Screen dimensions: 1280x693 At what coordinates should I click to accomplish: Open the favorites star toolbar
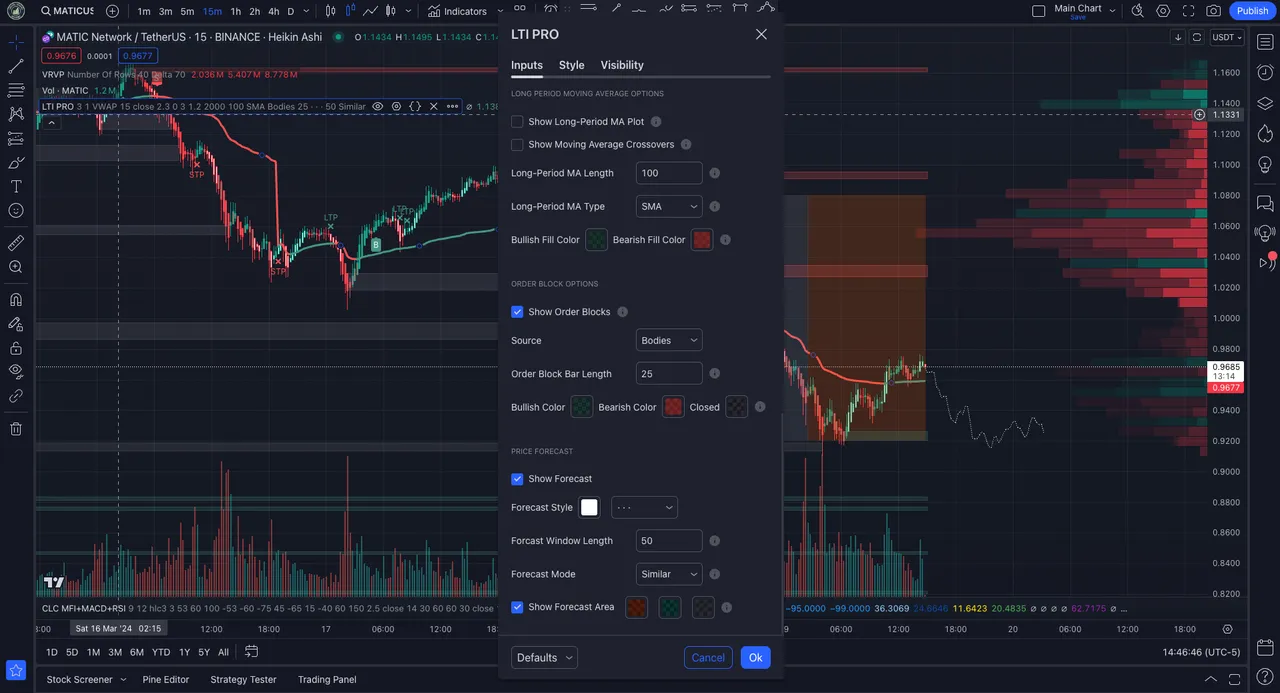tap(15, 670)
